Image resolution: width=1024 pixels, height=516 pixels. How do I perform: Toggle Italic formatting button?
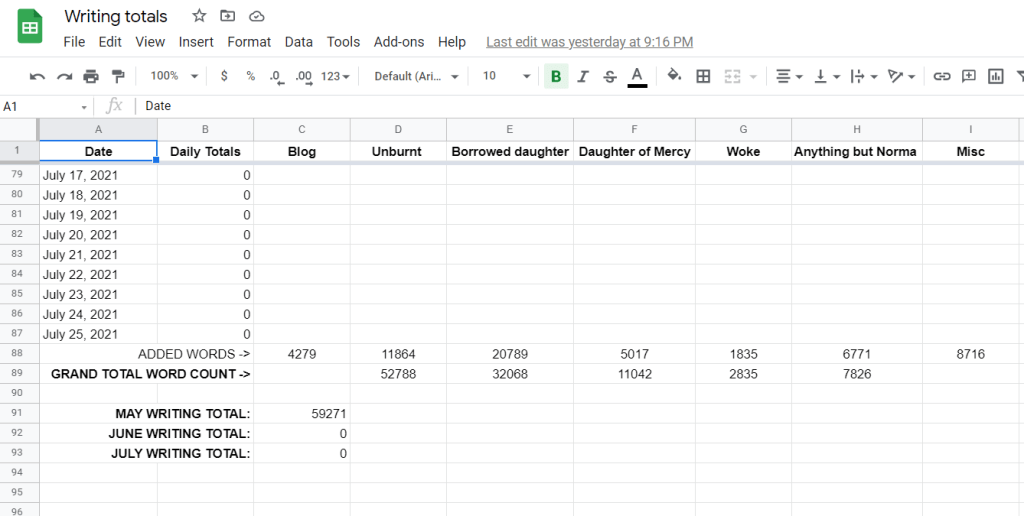583,76
